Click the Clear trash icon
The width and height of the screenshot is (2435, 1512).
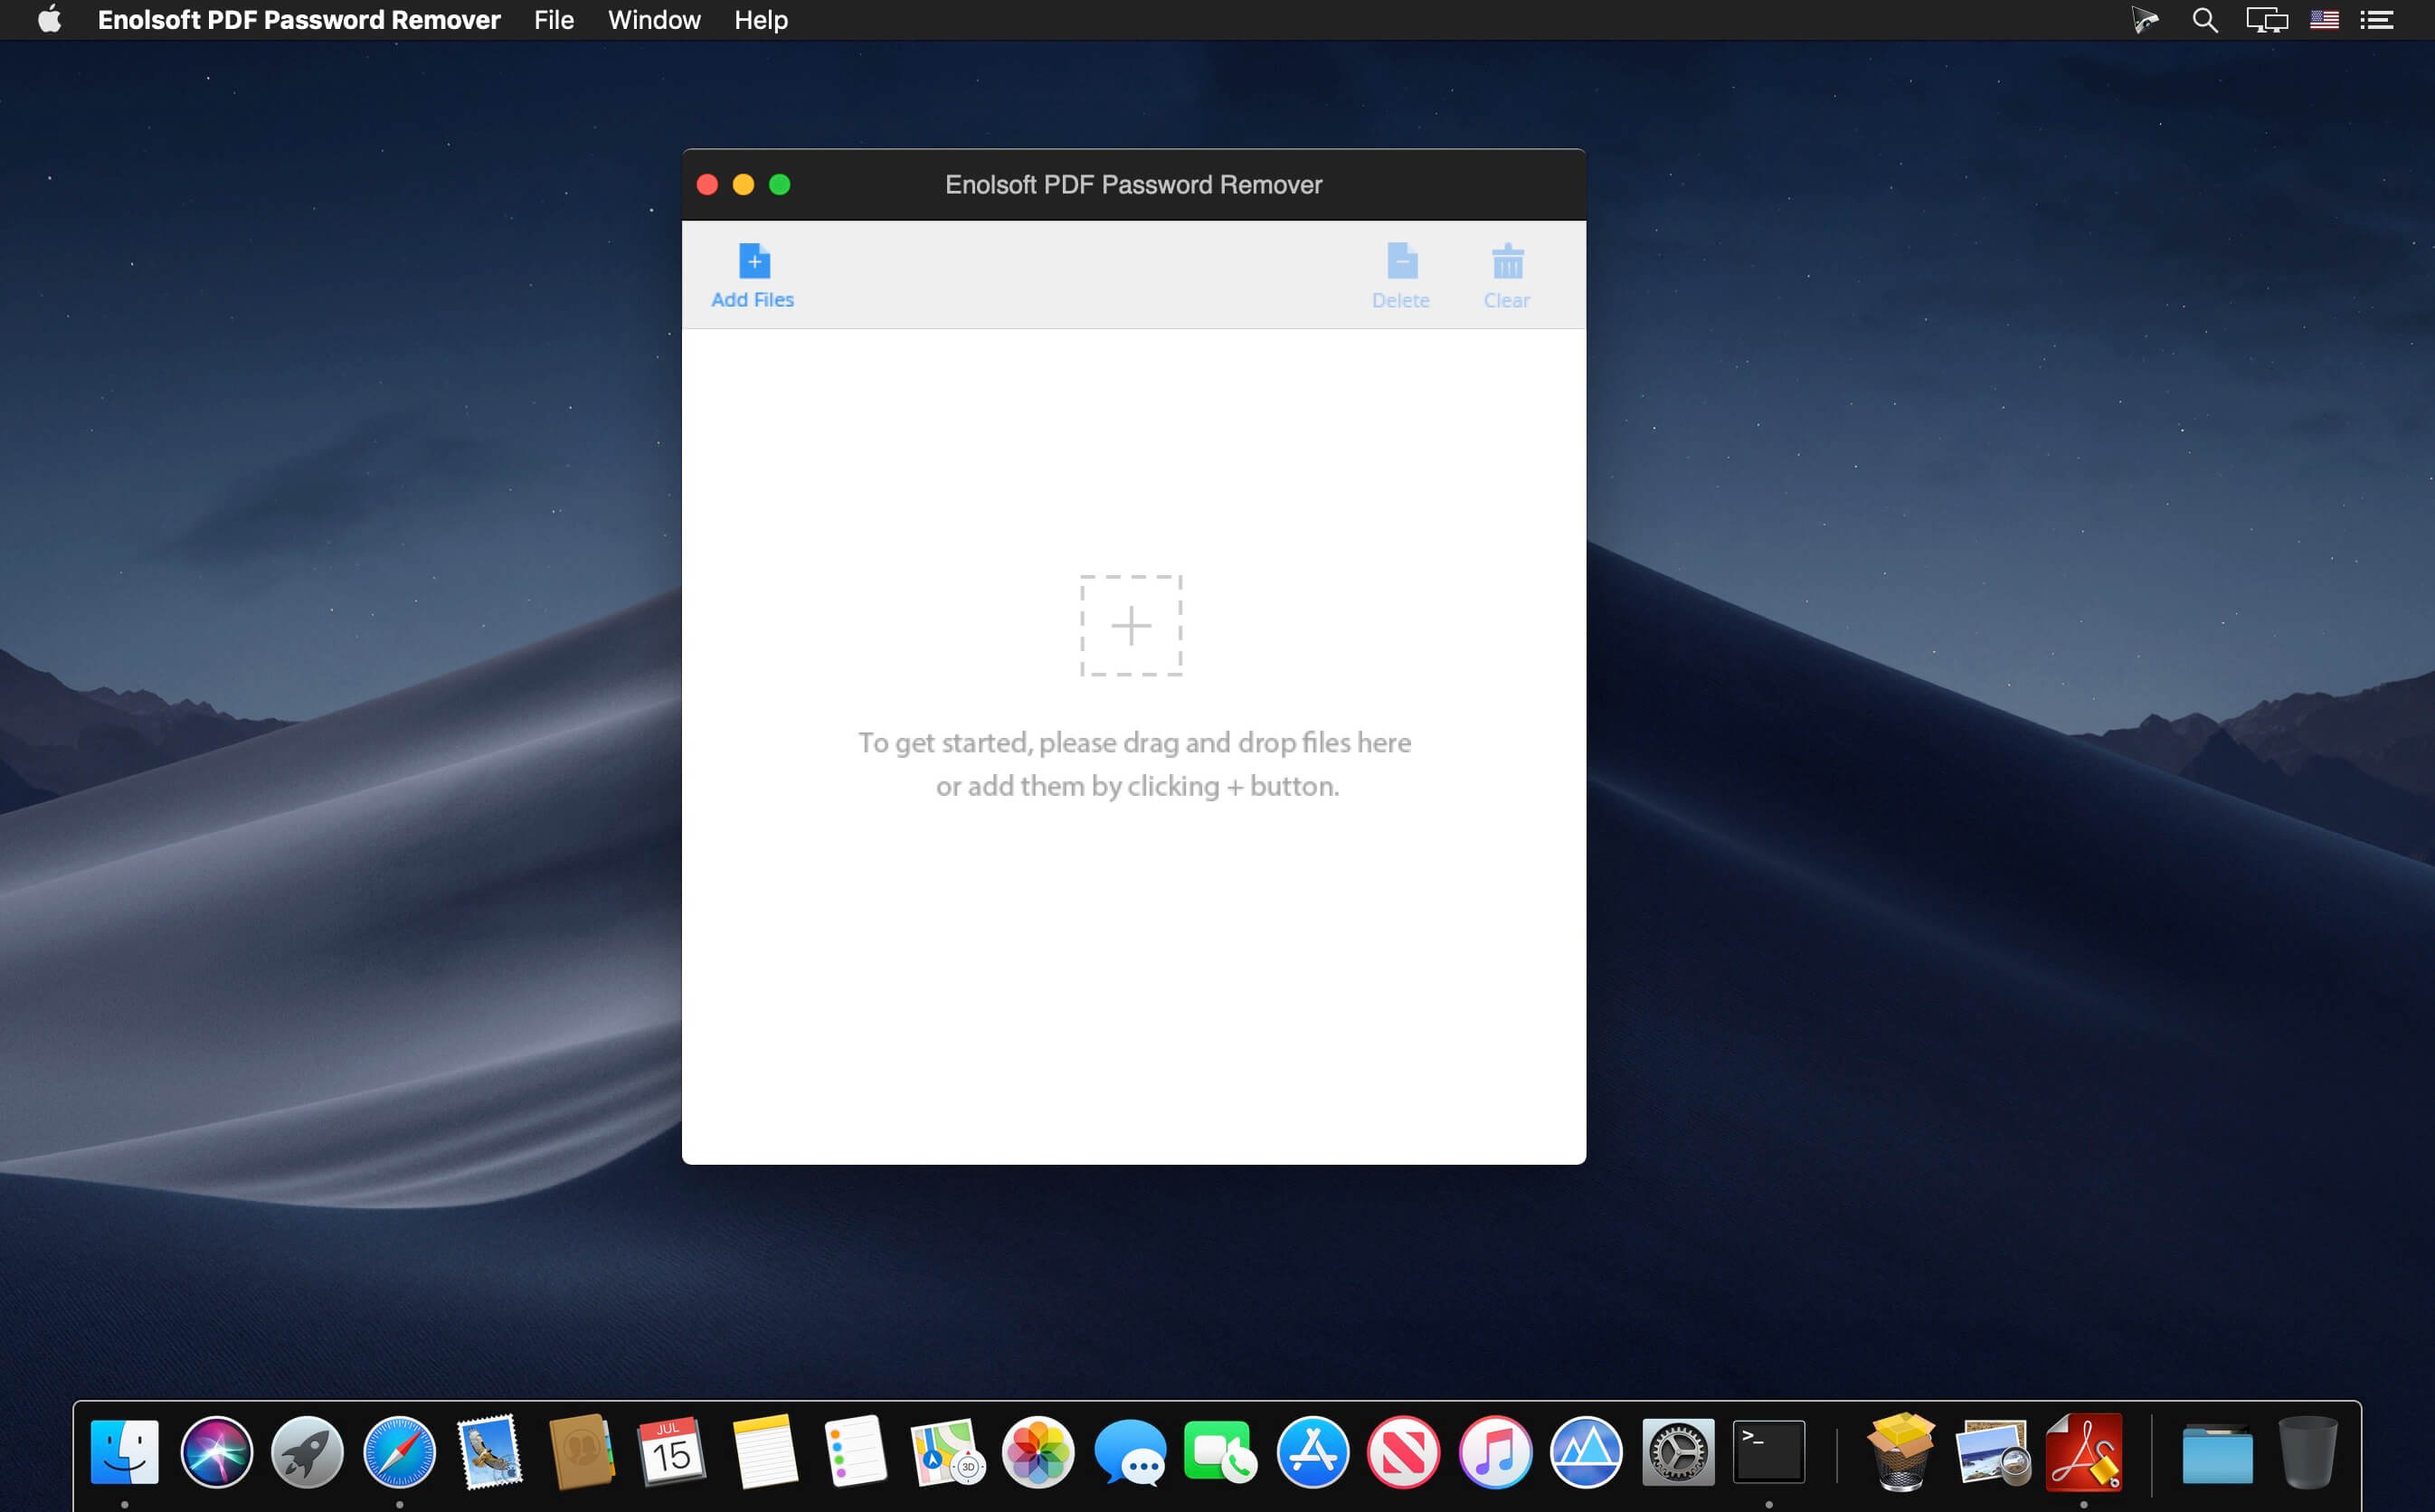coord(1507,262)
